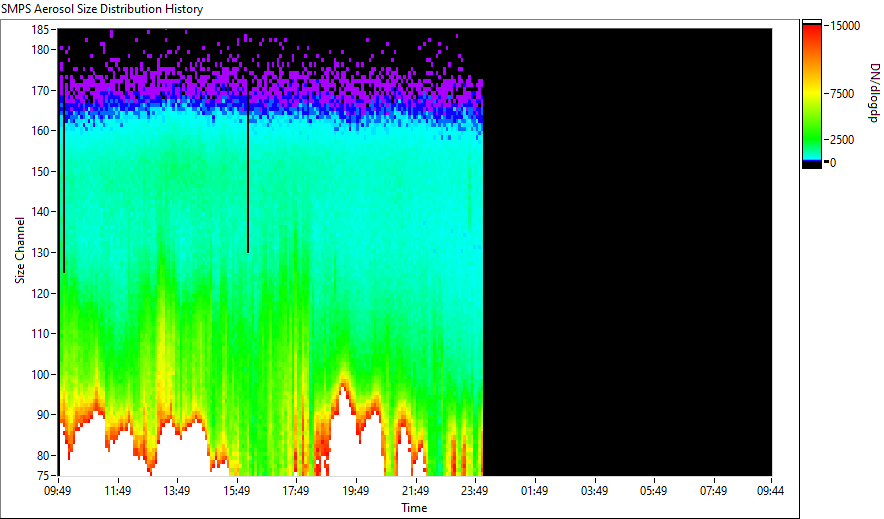
Task: Click the 7500 color scale value
Action: (842, 94)
